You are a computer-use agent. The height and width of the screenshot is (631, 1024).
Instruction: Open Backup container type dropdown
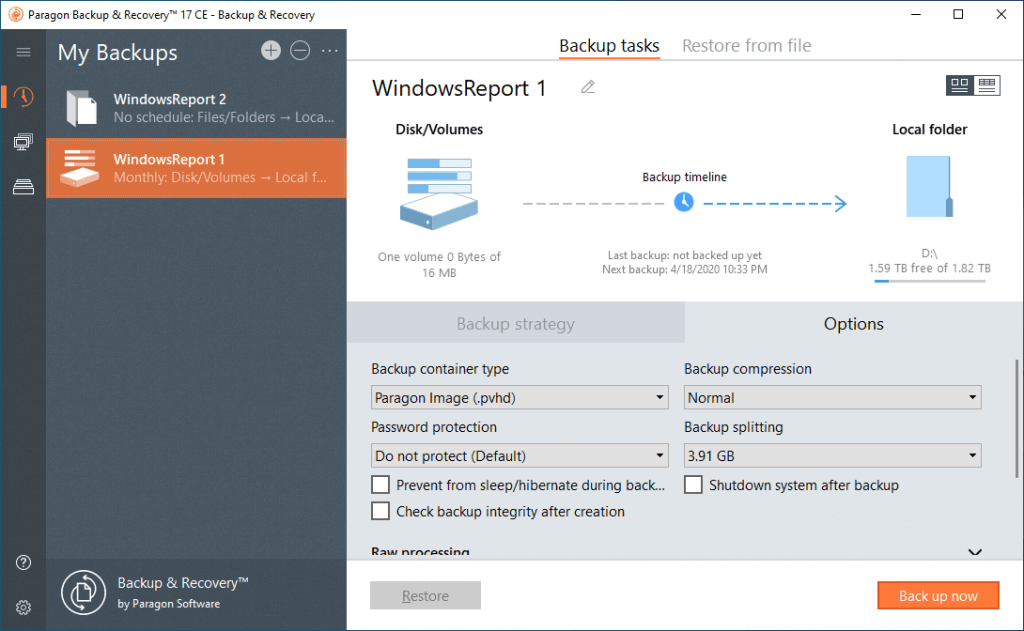(x=520, y=397)
